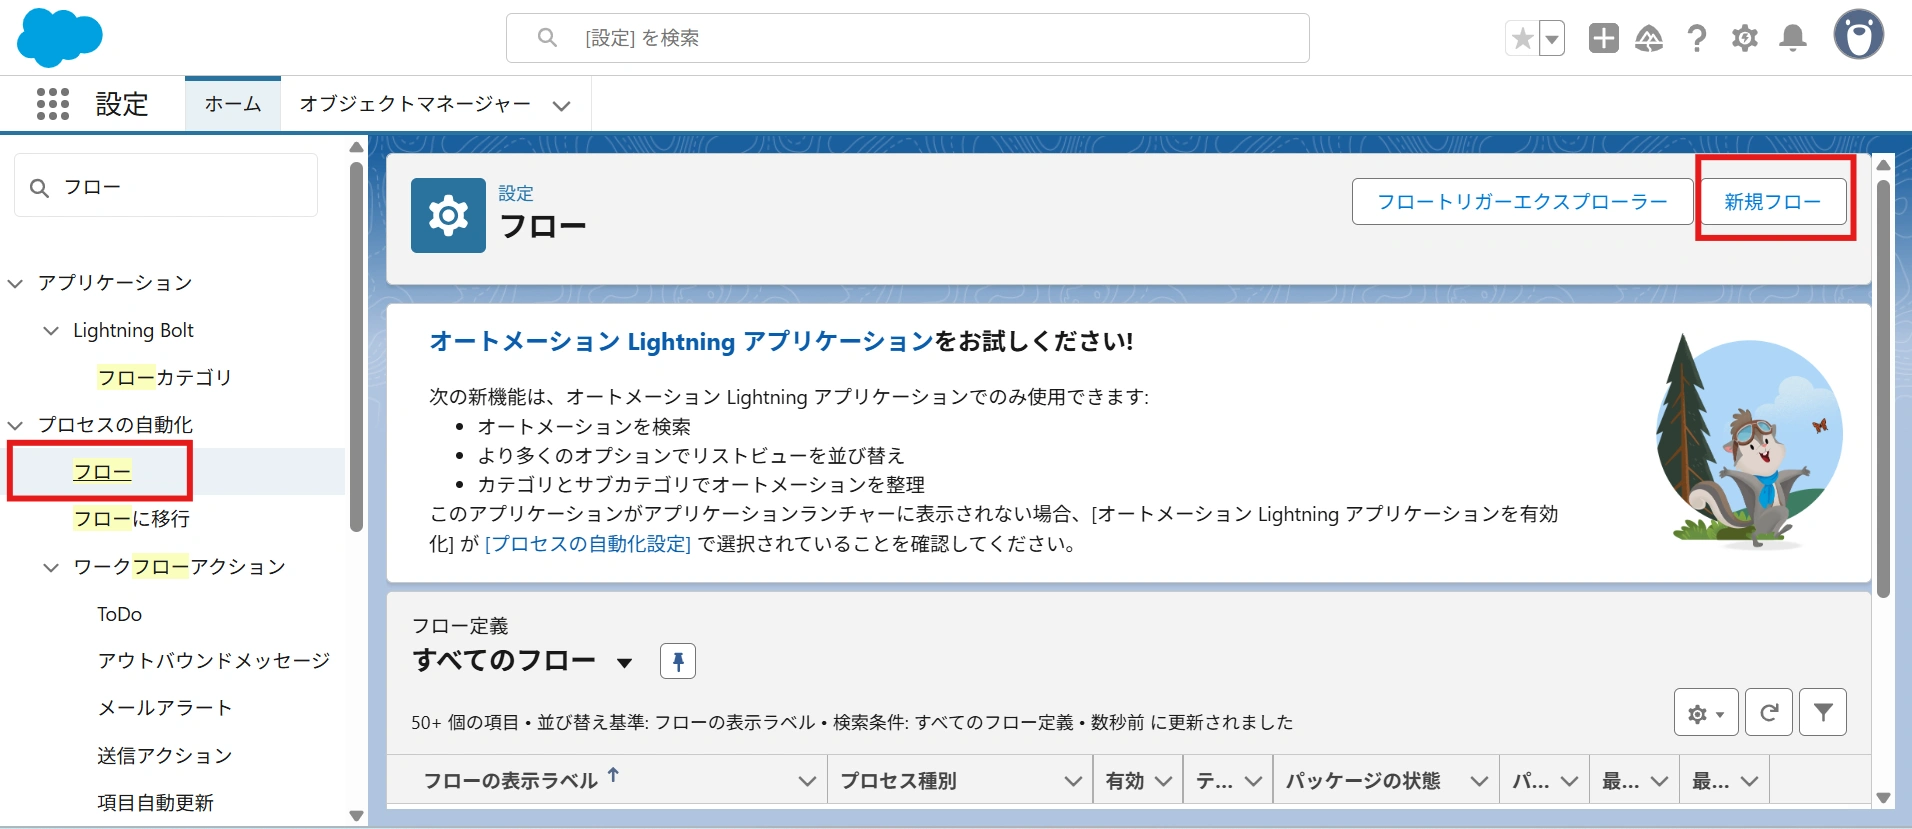Open アウトバウンドメッセージ in the sidebar

coord(213,661)
